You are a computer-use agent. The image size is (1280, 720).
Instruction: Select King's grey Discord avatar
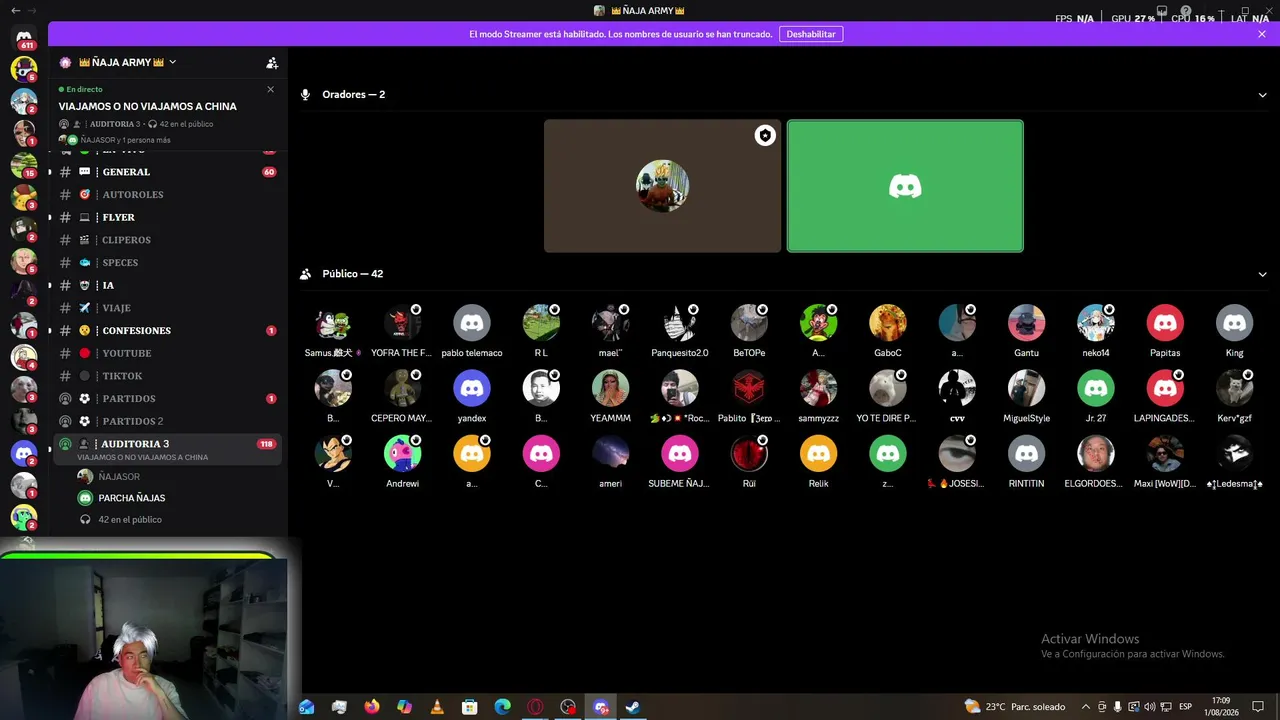(1234, 323)
